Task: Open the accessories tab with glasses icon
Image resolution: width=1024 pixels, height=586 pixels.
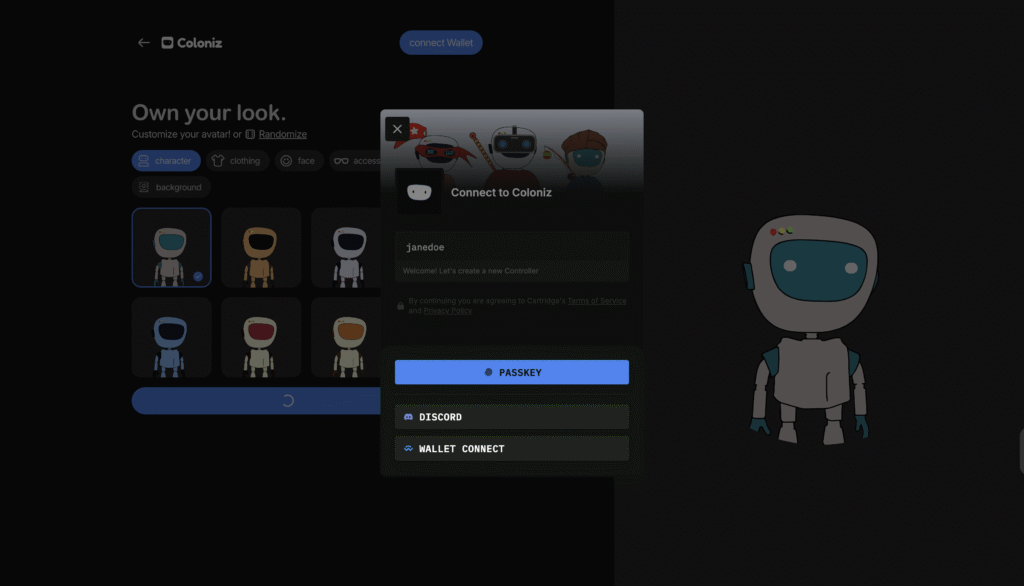Action: click(355, 161)
